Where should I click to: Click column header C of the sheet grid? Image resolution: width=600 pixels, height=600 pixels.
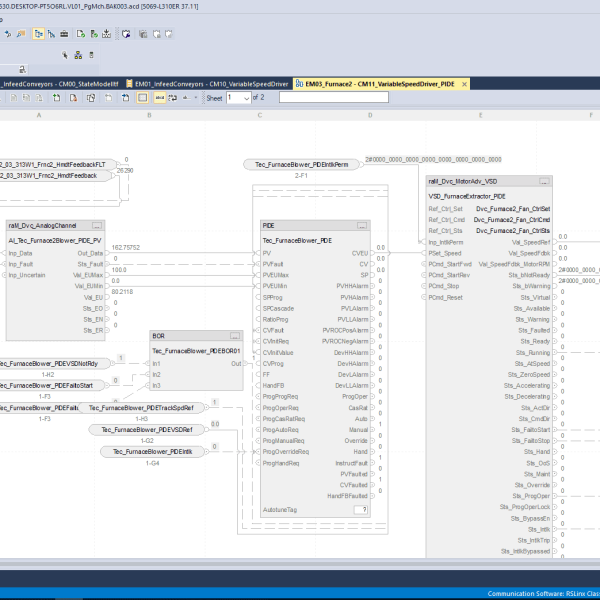pos(260,115)
